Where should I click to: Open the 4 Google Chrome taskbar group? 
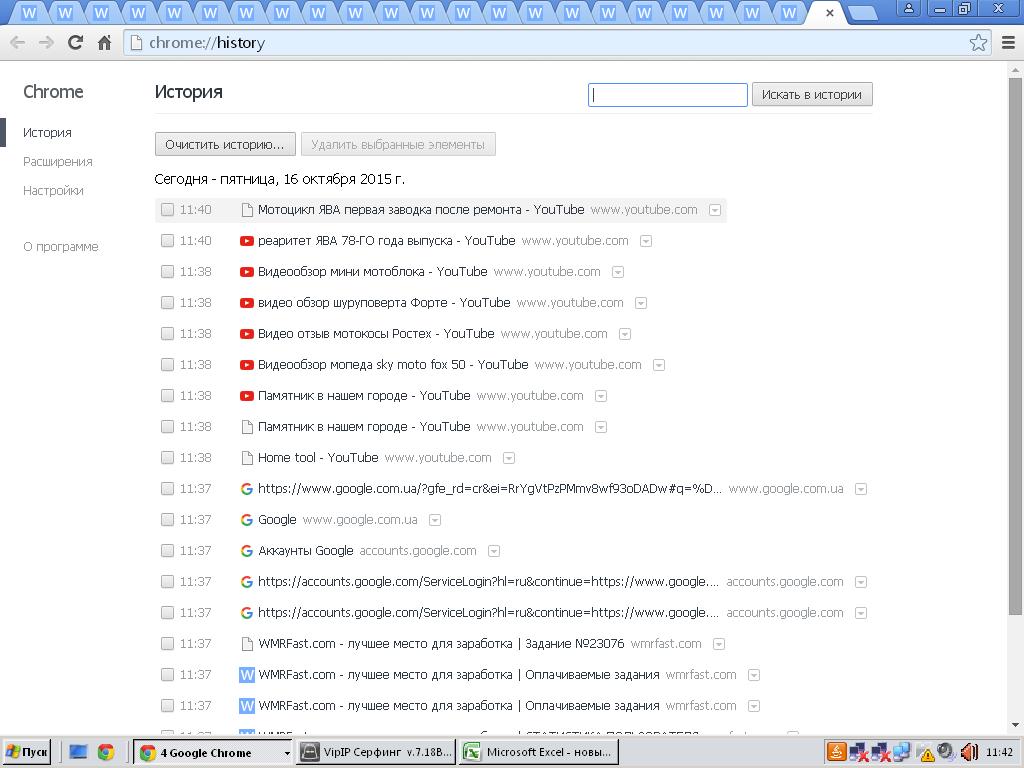pos(213,752)
